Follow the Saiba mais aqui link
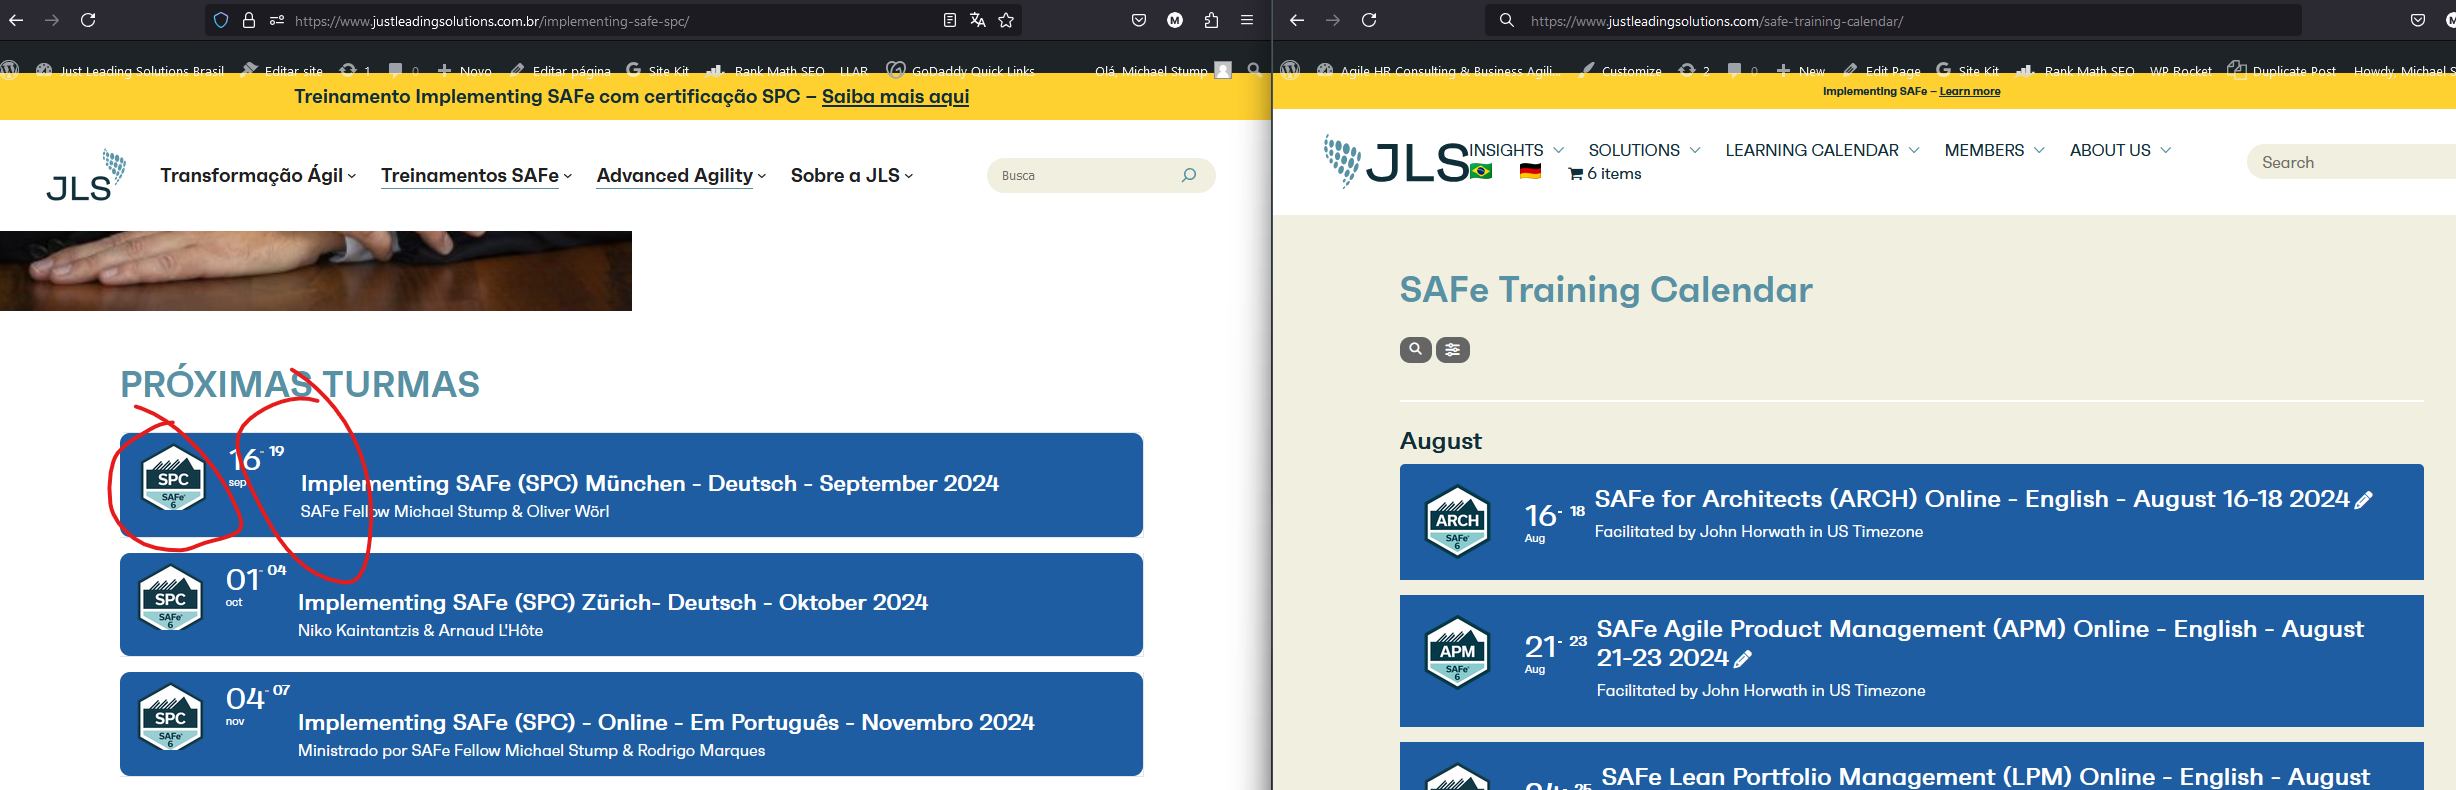This screenshot has height=790, width=2456. (895, 96)
